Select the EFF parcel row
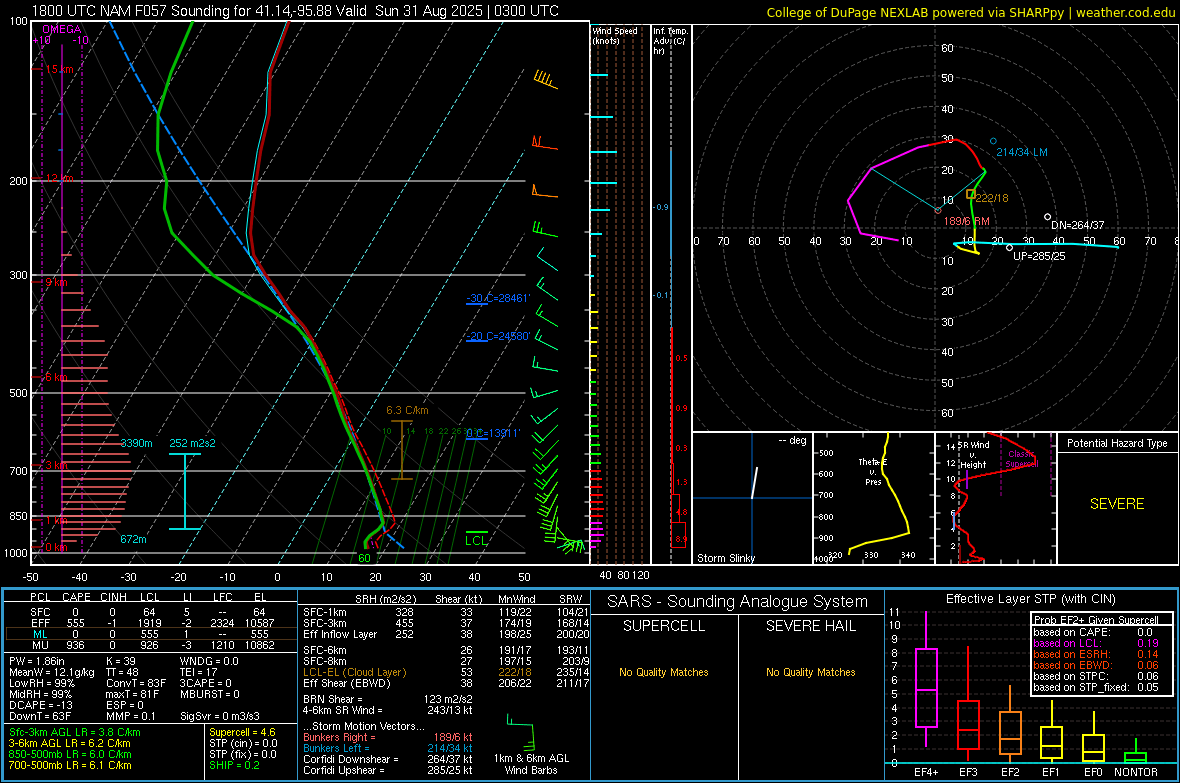This screenshot has width=1180, height=783. (150, 623)
